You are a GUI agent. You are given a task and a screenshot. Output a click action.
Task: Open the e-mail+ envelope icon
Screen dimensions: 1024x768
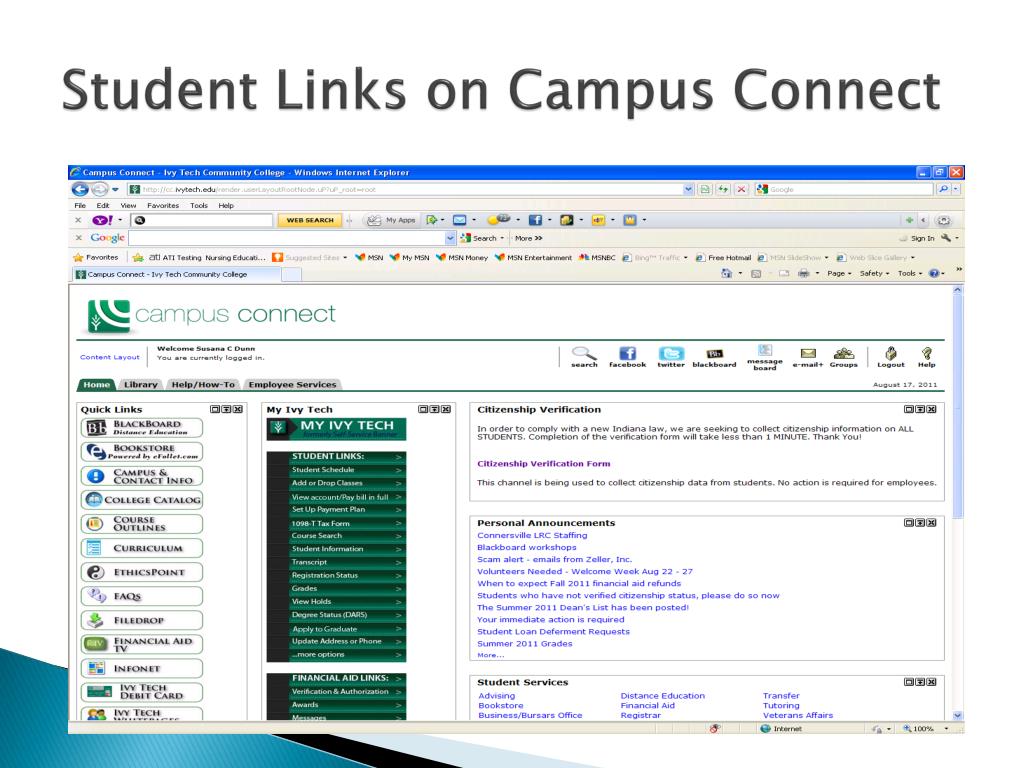808,353
